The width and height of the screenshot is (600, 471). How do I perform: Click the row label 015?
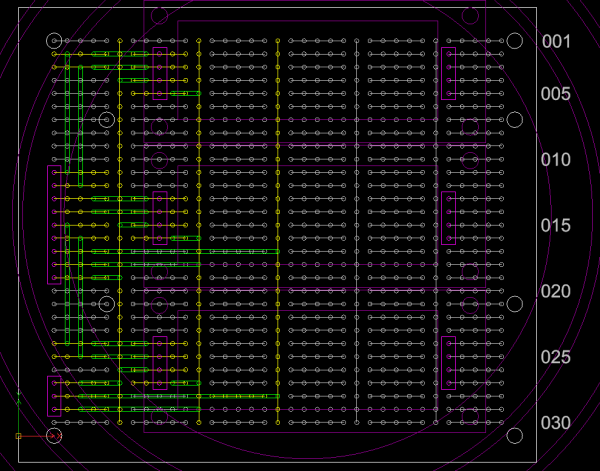click(x=556, y=226)
